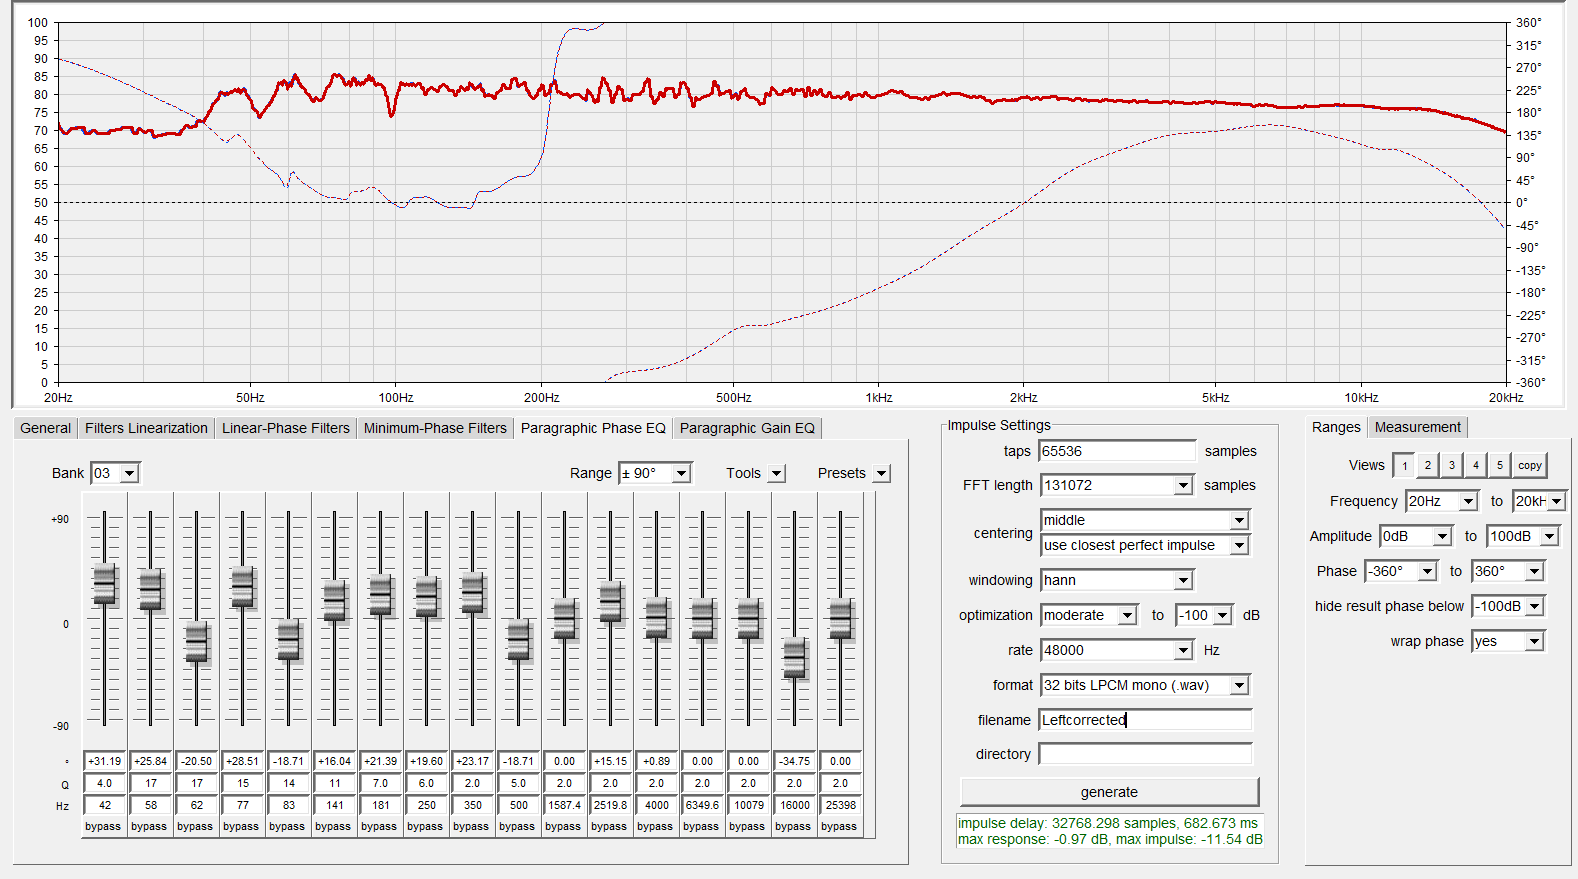1578x879 pixels.
Task: Switch to the Paragraphic Gain EQ tab
Action: coord(747,428)
